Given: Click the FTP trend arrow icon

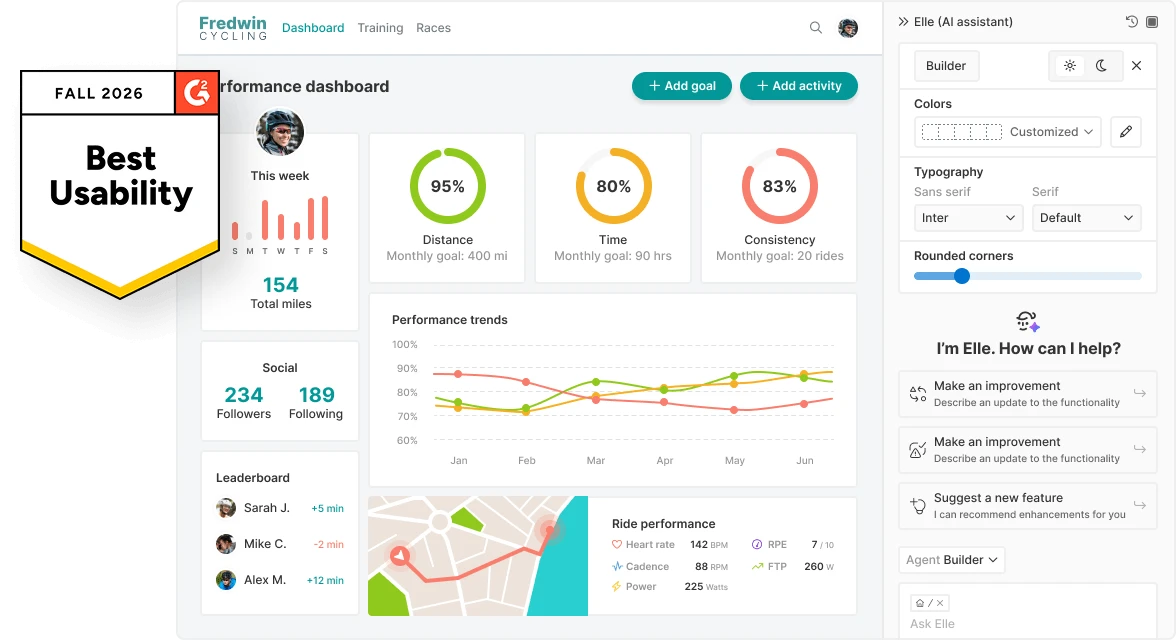Looking at the screenshot, I should click(x=757, y=566).
